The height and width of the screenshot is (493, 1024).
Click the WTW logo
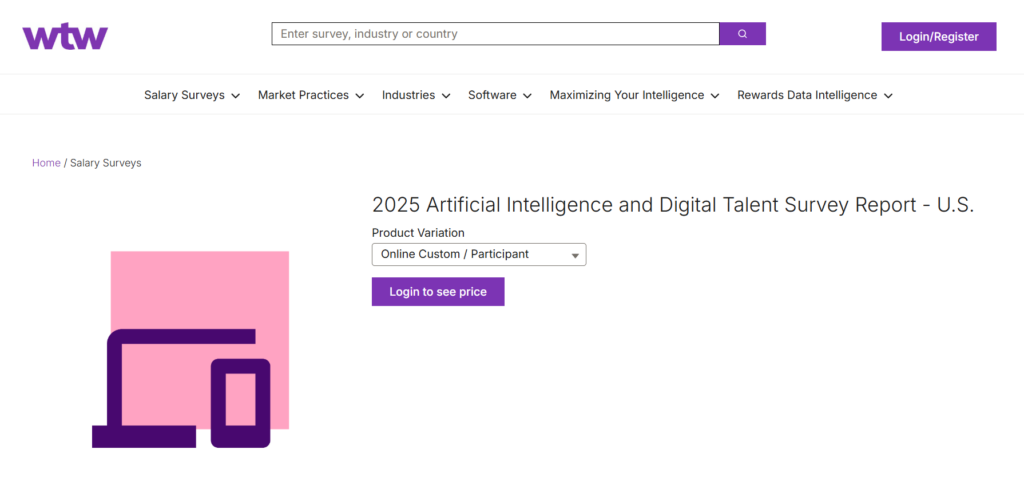(x=65, y=37)
